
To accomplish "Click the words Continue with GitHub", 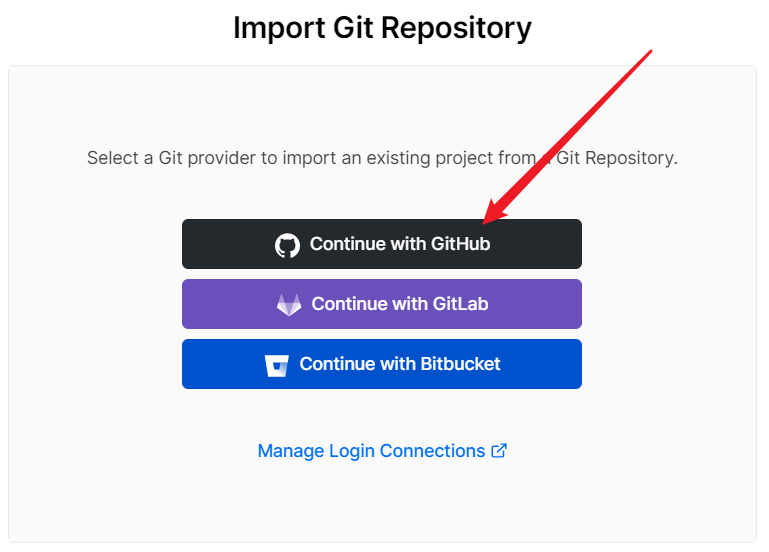I will coord(400,244).
